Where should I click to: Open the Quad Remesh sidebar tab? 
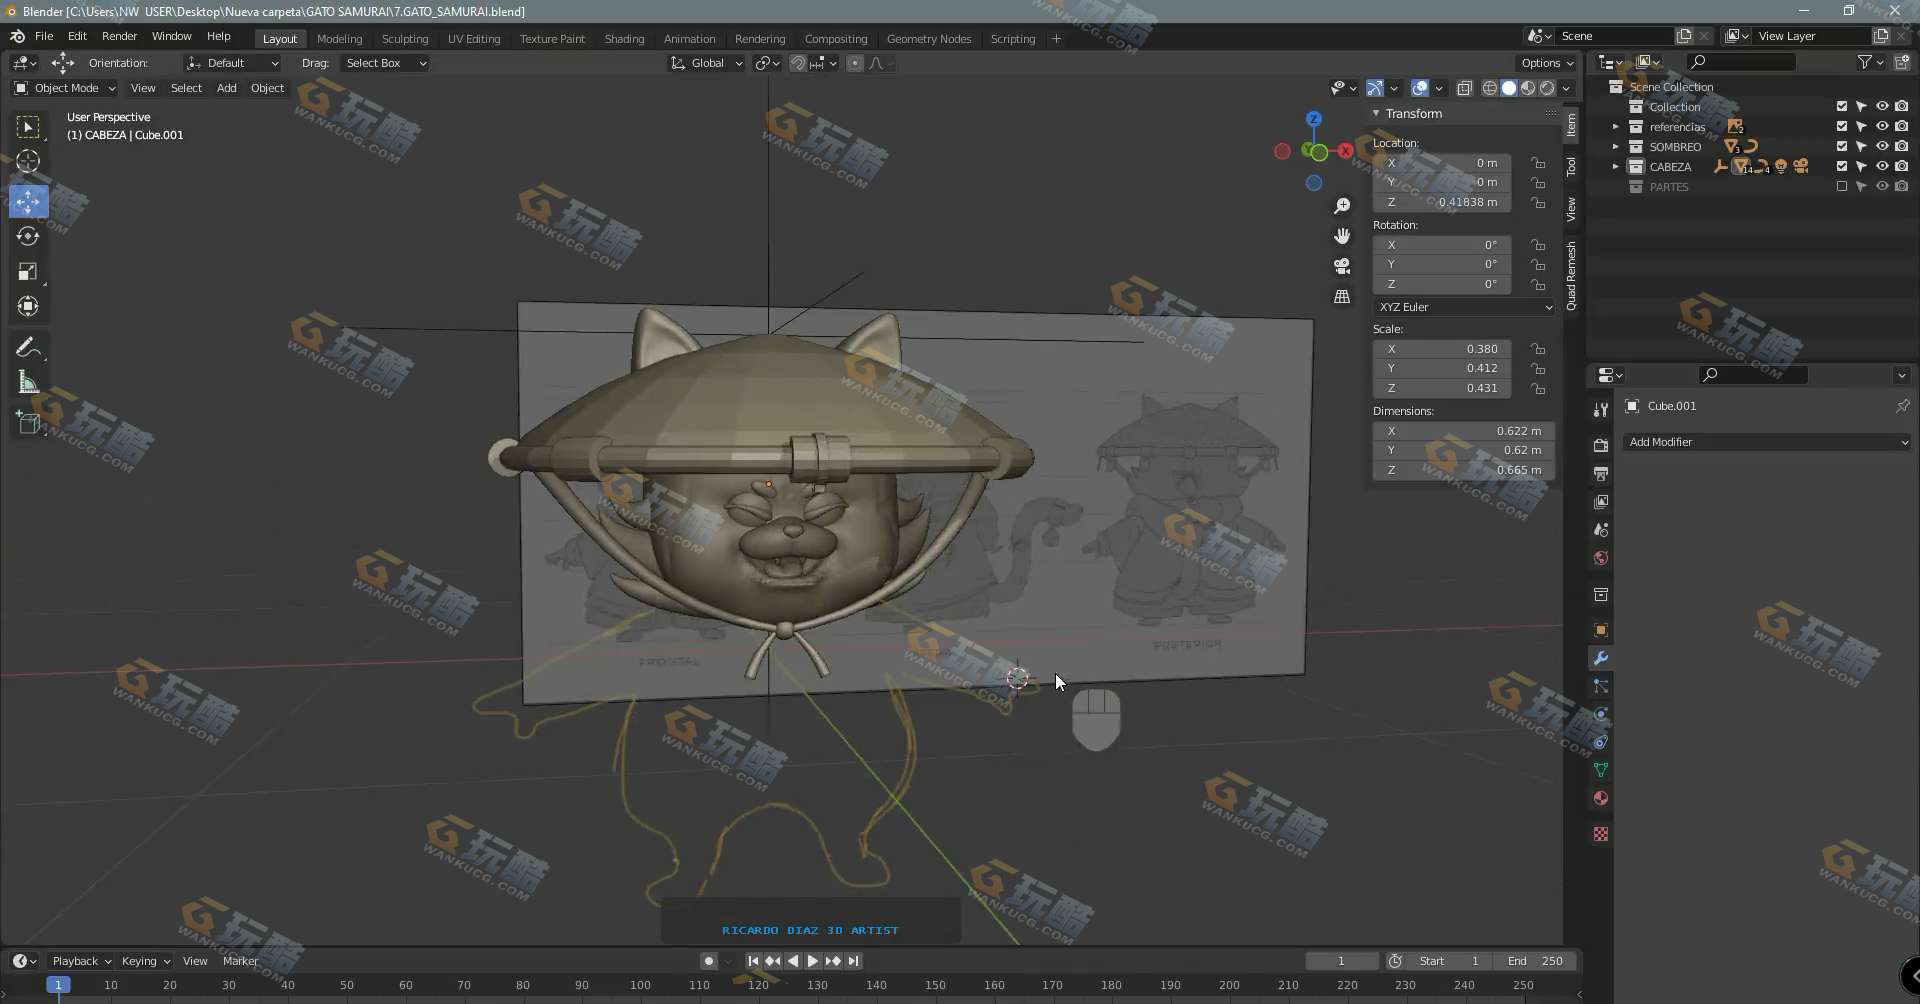pyautogui.click(x=1572, y=275)
